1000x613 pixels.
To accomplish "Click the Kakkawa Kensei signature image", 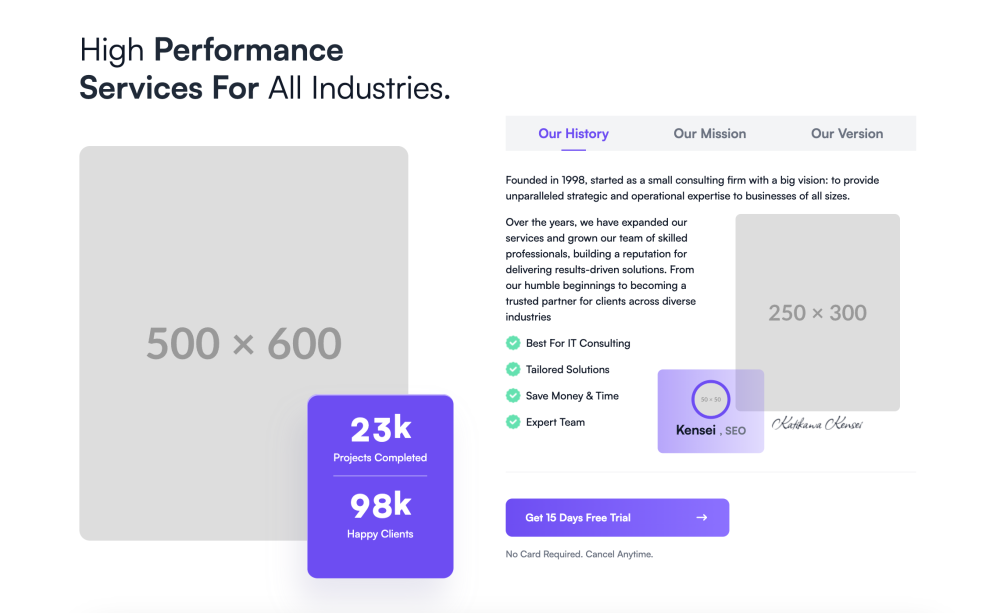I will click(817, 424).
